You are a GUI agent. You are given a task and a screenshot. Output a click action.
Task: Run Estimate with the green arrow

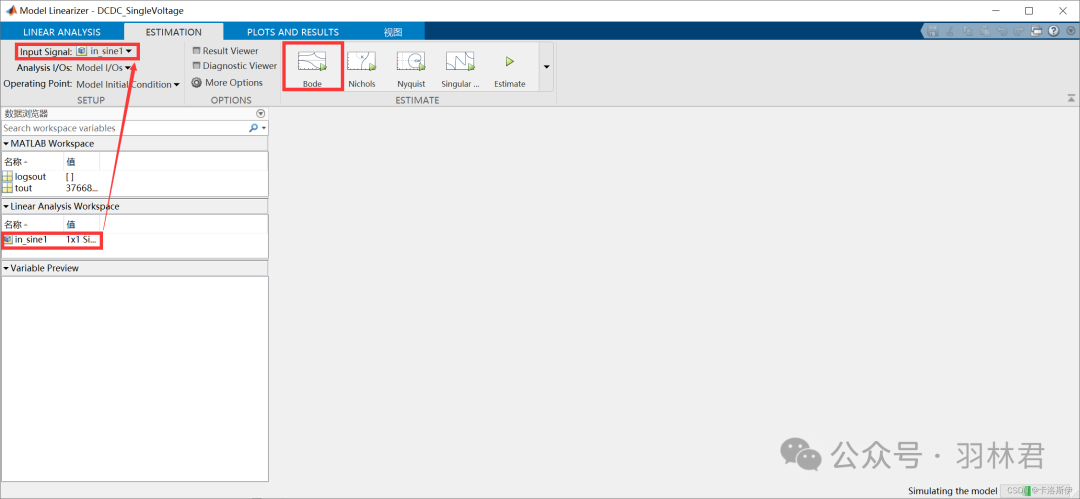pyautogui.click(x=509, y=62)
